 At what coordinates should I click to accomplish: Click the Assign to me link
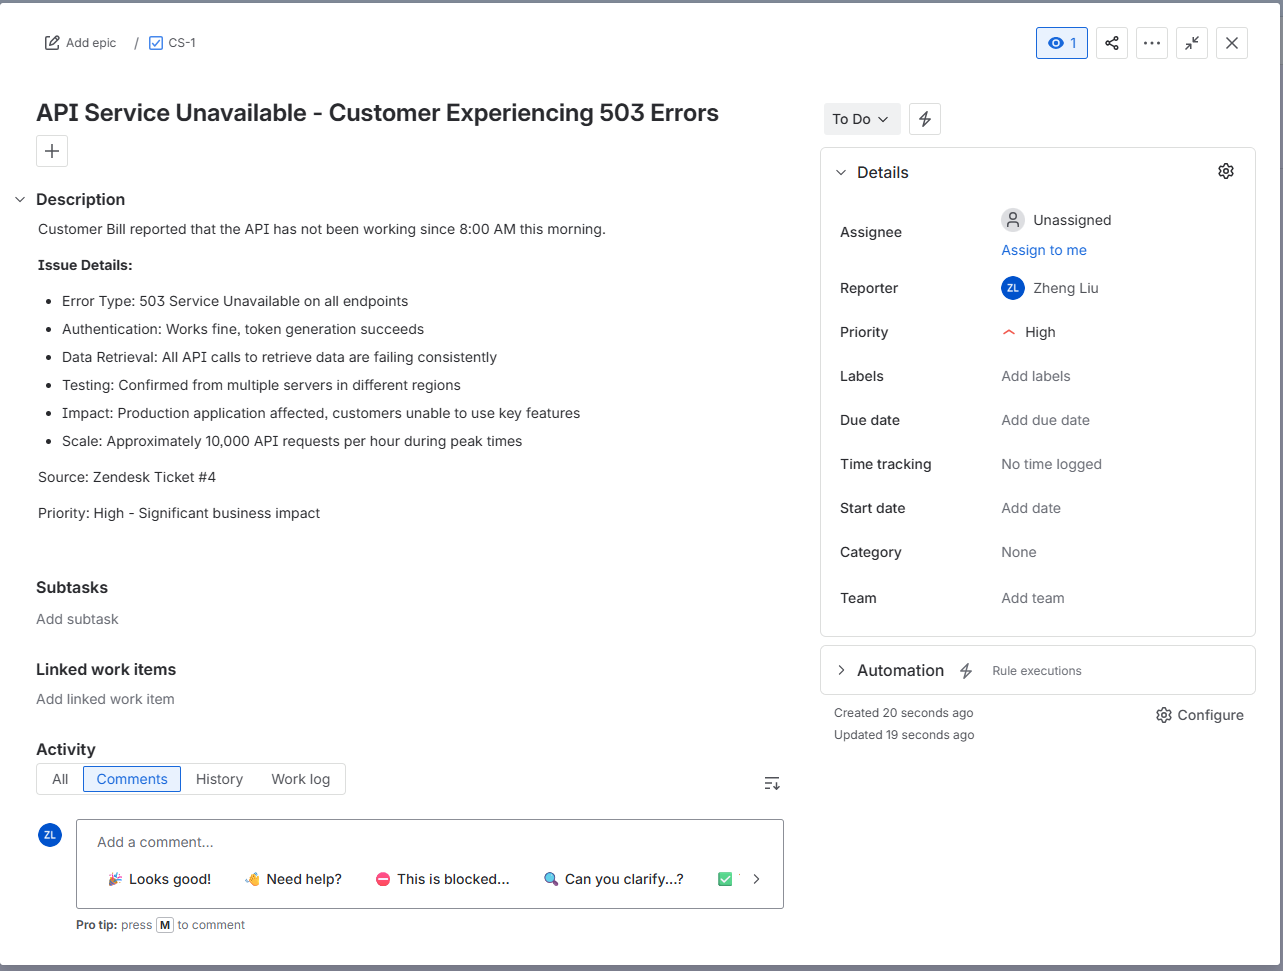1043,250
